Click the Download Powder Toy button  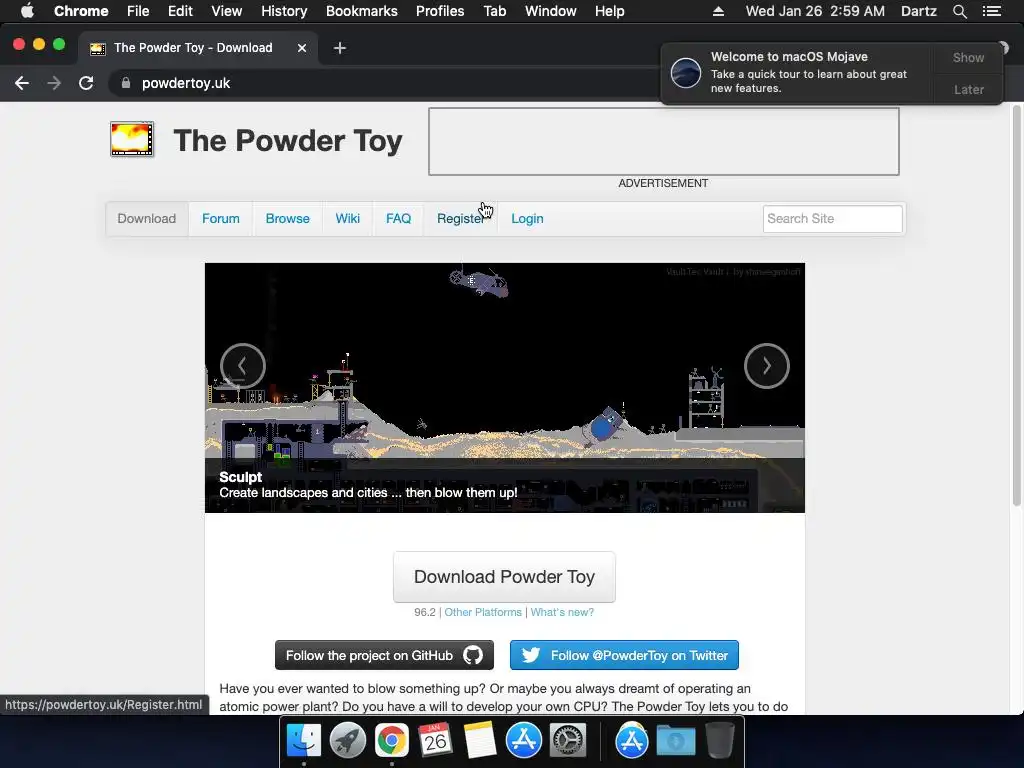pos(504,577)
